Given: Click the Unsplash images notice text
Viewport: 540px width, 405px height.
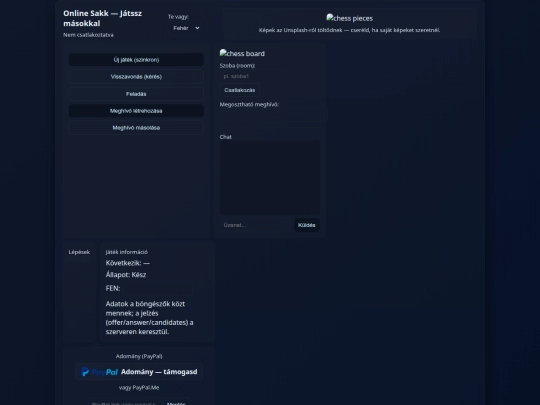Looking at the screenshot, I should tap(349, 30).
